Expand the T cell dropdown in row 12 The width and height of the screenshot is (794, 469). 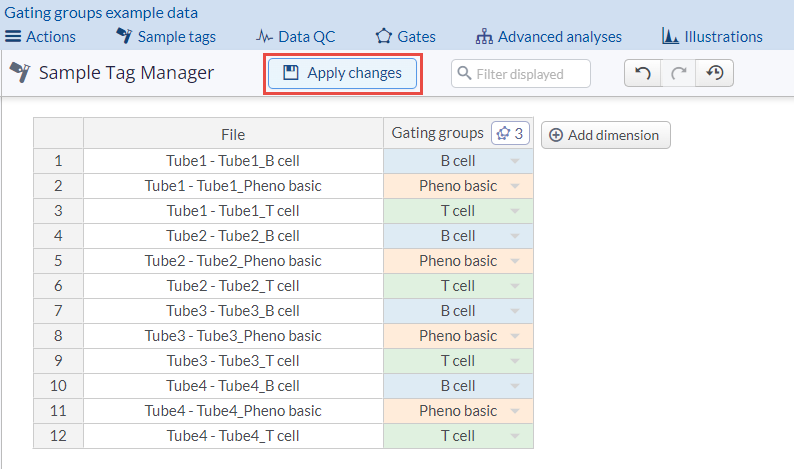pyautogui.click(x=515, y=436)
